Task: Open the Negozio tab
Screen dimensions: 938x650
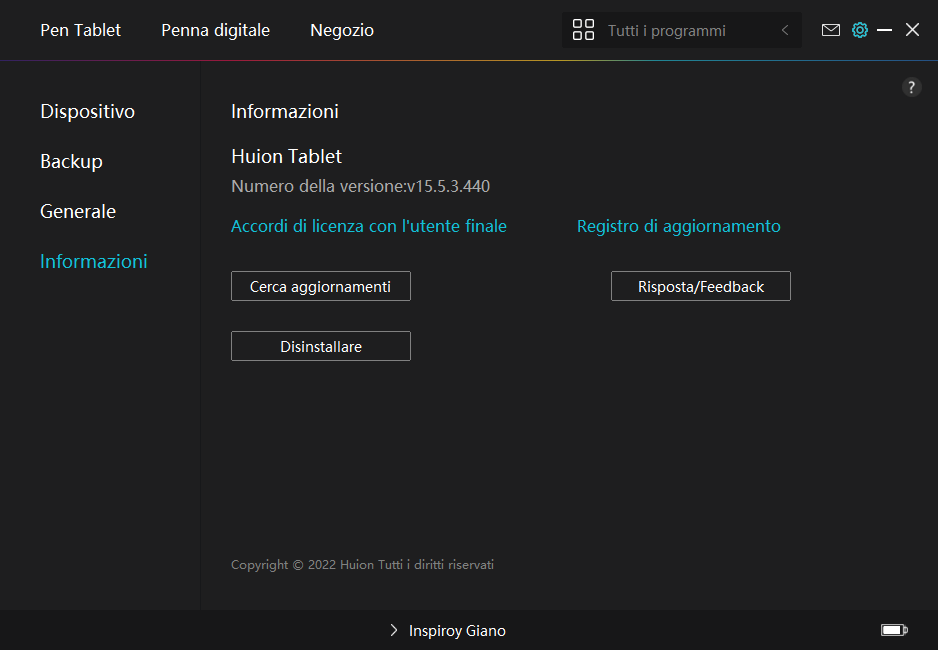Action: tap(342, 30)
